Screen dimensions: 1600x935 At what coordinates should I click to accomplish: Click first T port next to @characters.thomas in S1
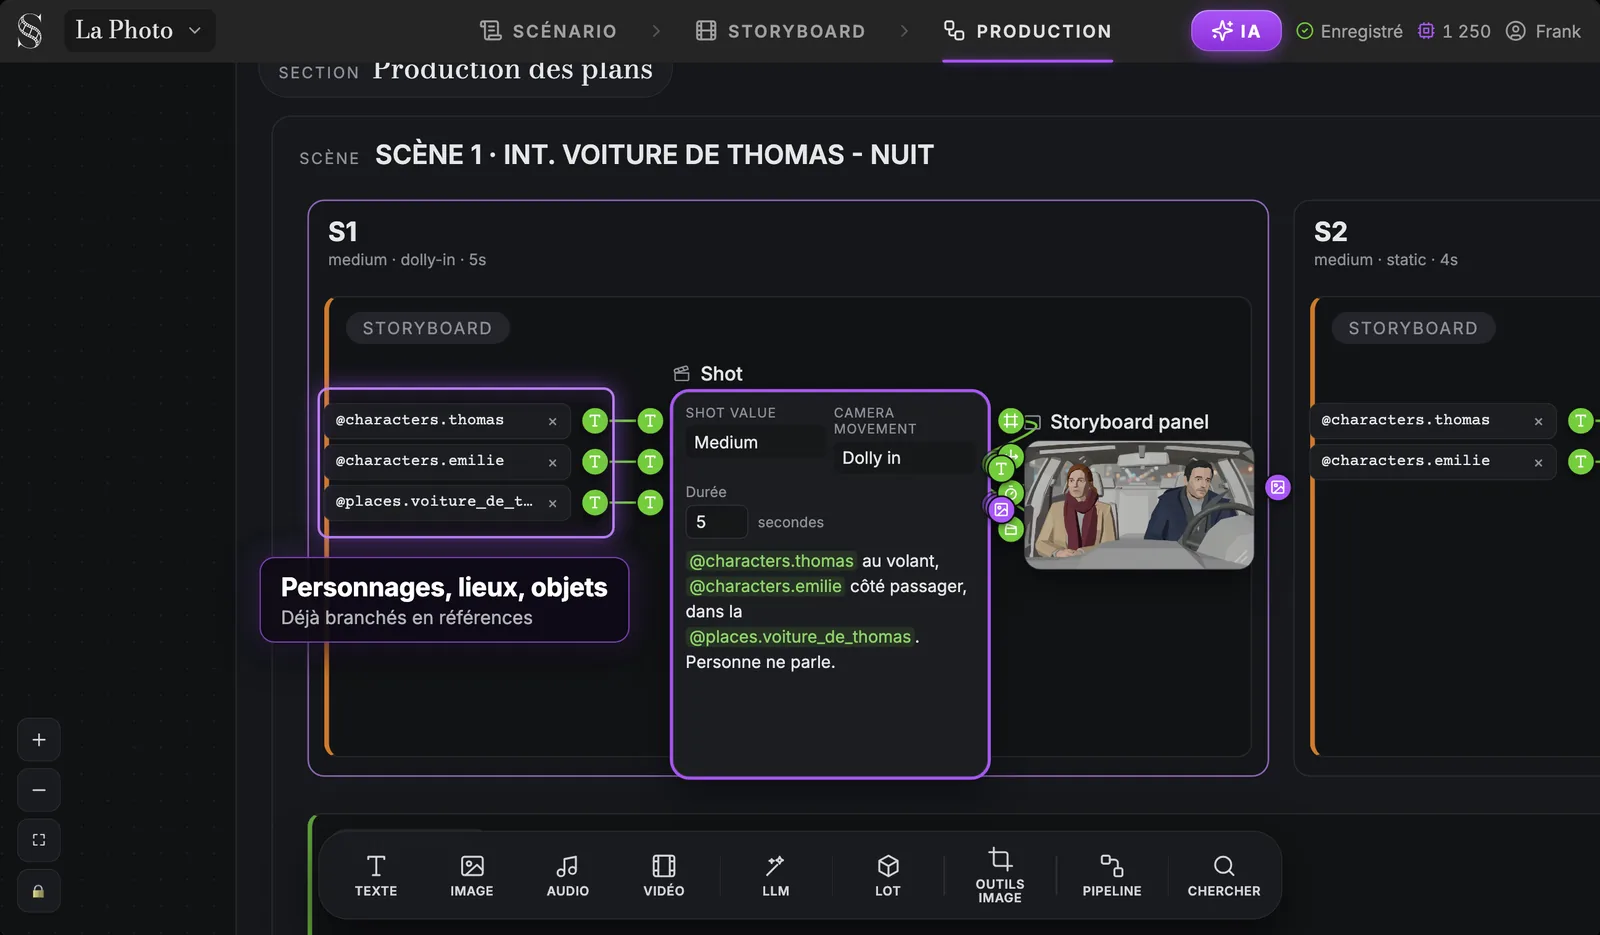[x=595, y=421]
